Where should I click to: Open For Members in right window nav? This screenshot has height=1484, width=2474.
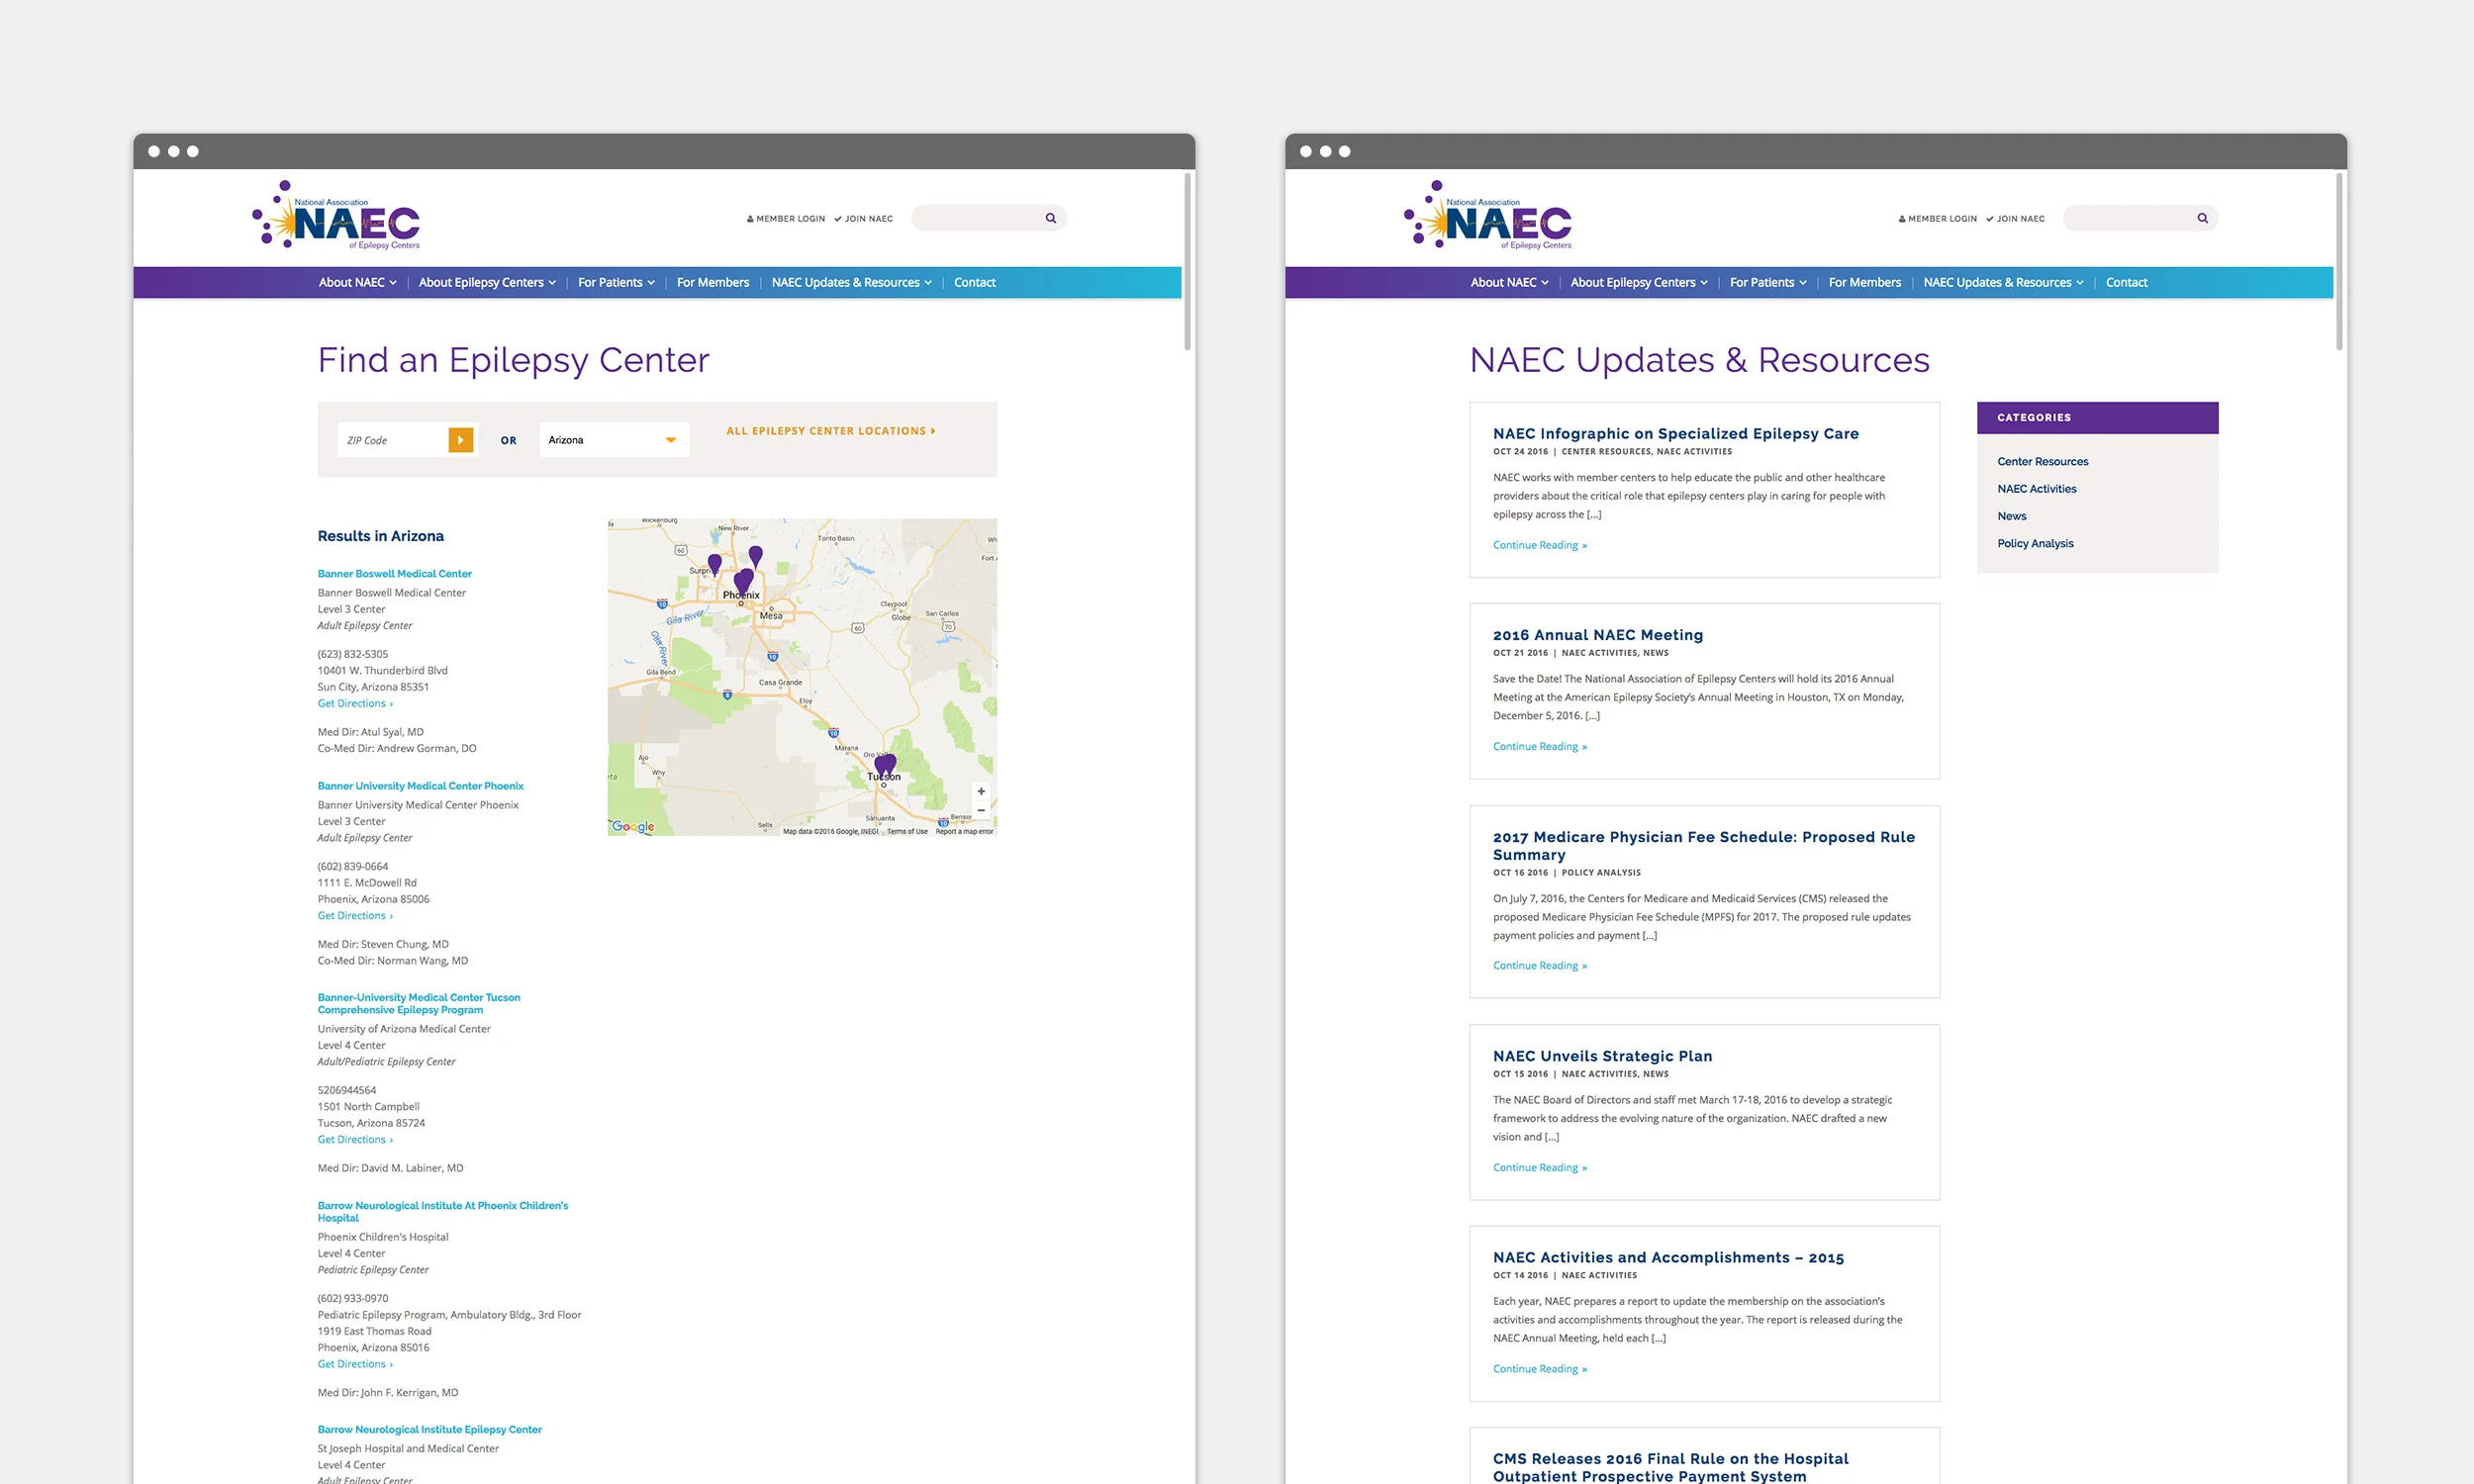1865,282
